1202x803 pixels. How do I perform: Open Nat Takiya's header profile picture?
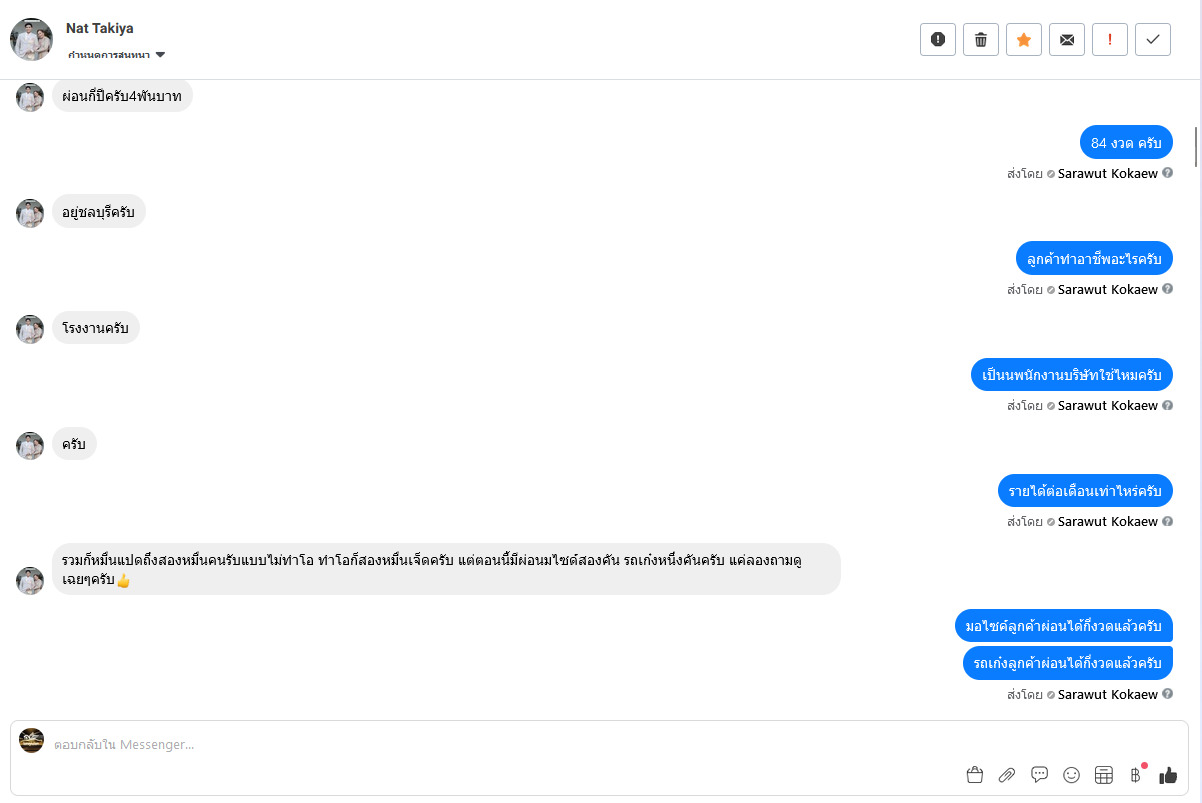31,39
